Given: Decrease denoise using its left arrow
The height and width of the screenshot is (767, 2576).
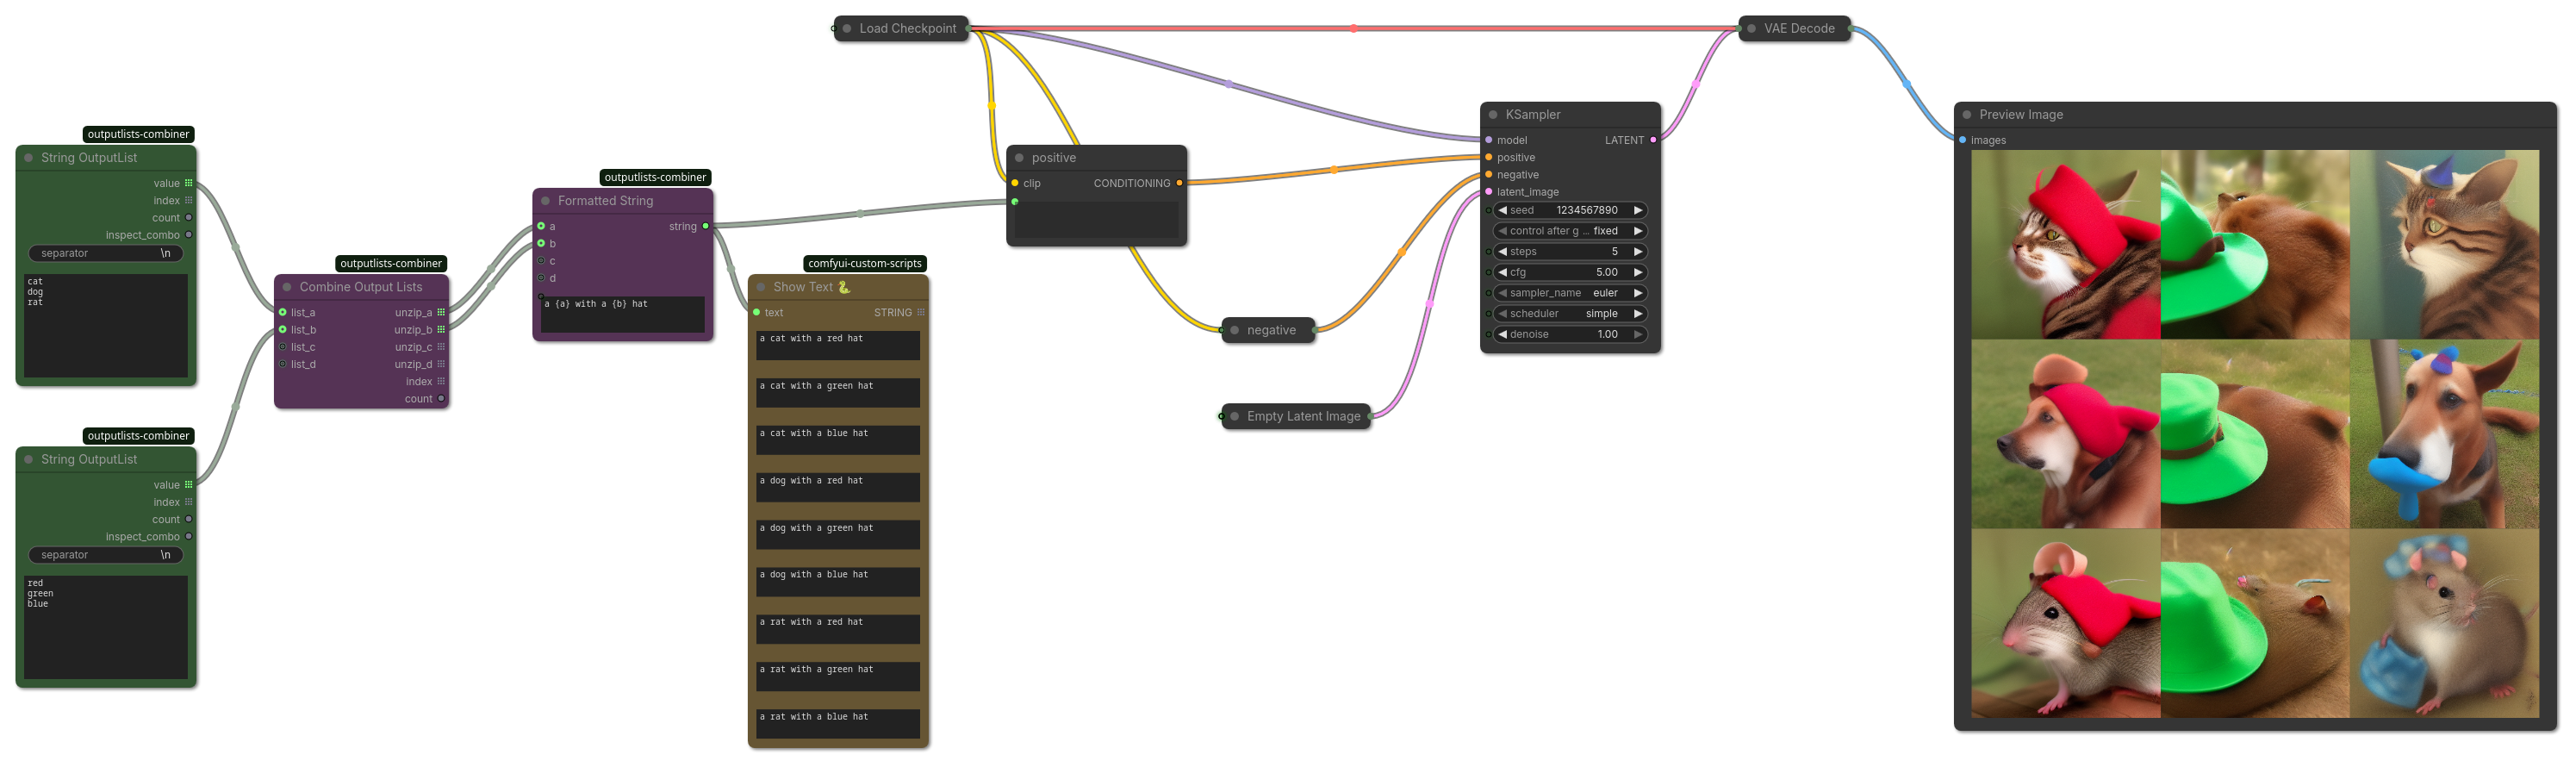Looking at the screenshot, I should coord(1502,335).
